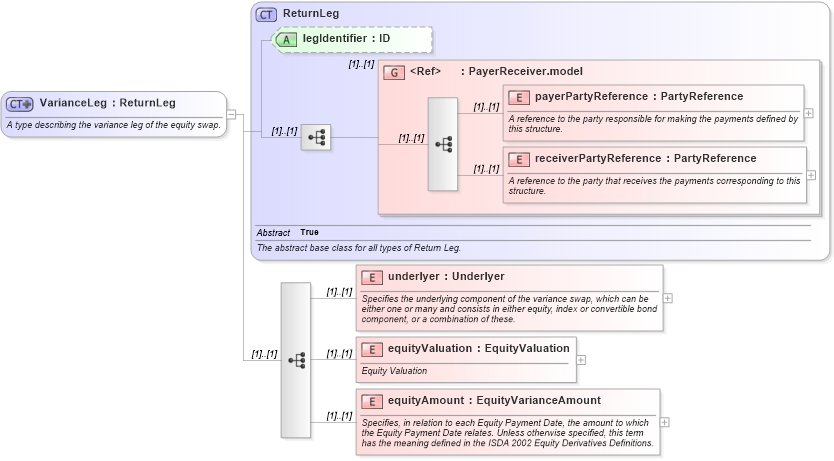The width and height of the screenshot is (834, 461).
Task: Click the equityAmount 'Equity Payment Date' description
Action: pos(507,433)
